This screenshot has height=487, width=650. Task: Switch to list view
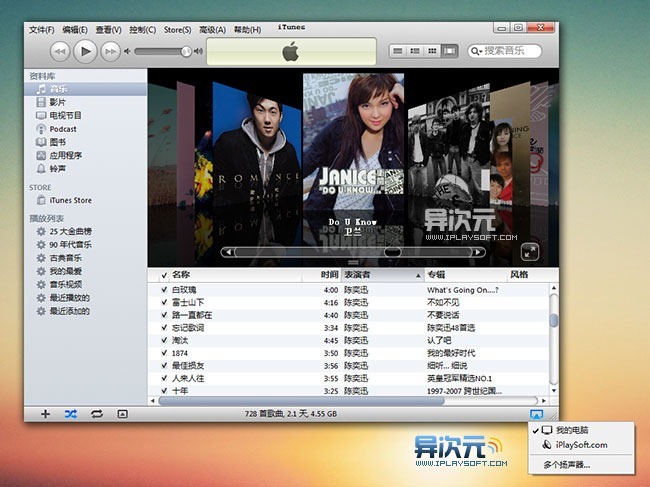pos(398,51)
